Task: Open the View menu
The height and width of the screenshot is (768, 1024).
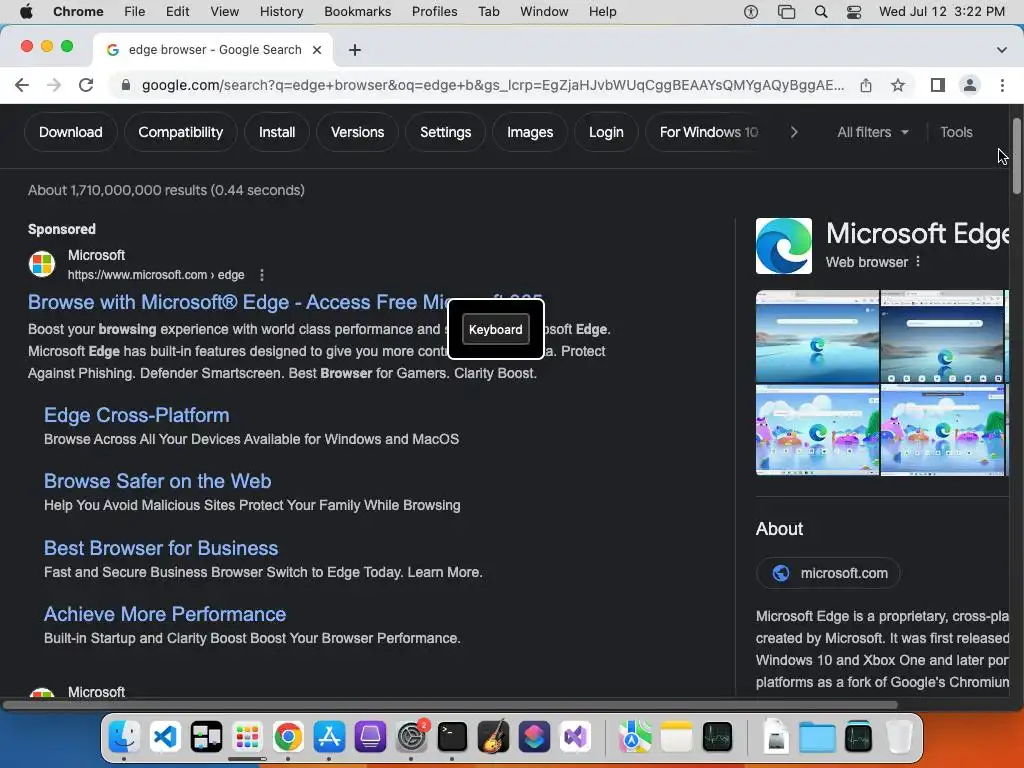Action: coord(224,12)
